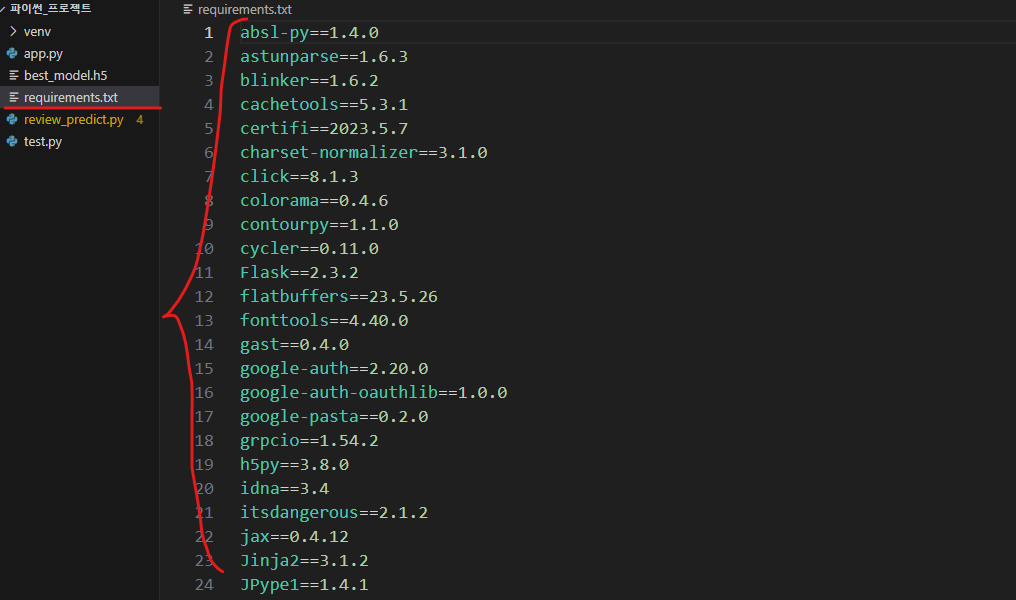
Task: Click the contourpy==1.1.0 line
Action: click(319, 224)
